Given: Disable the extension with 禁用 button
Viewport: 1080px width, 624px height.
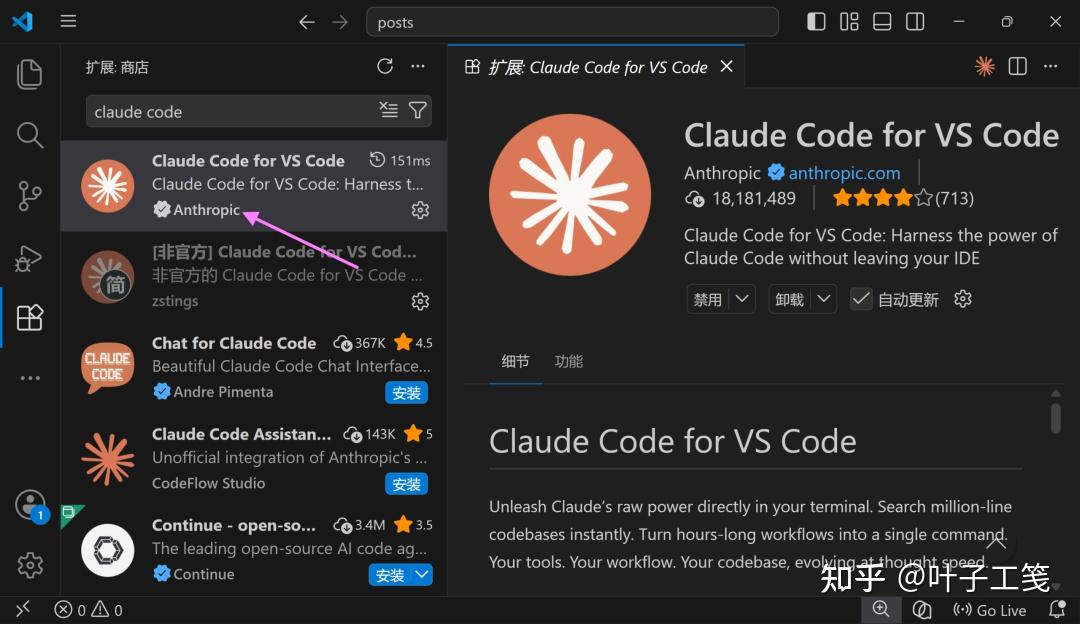Looking at the screenshot, I should [707, 300].
